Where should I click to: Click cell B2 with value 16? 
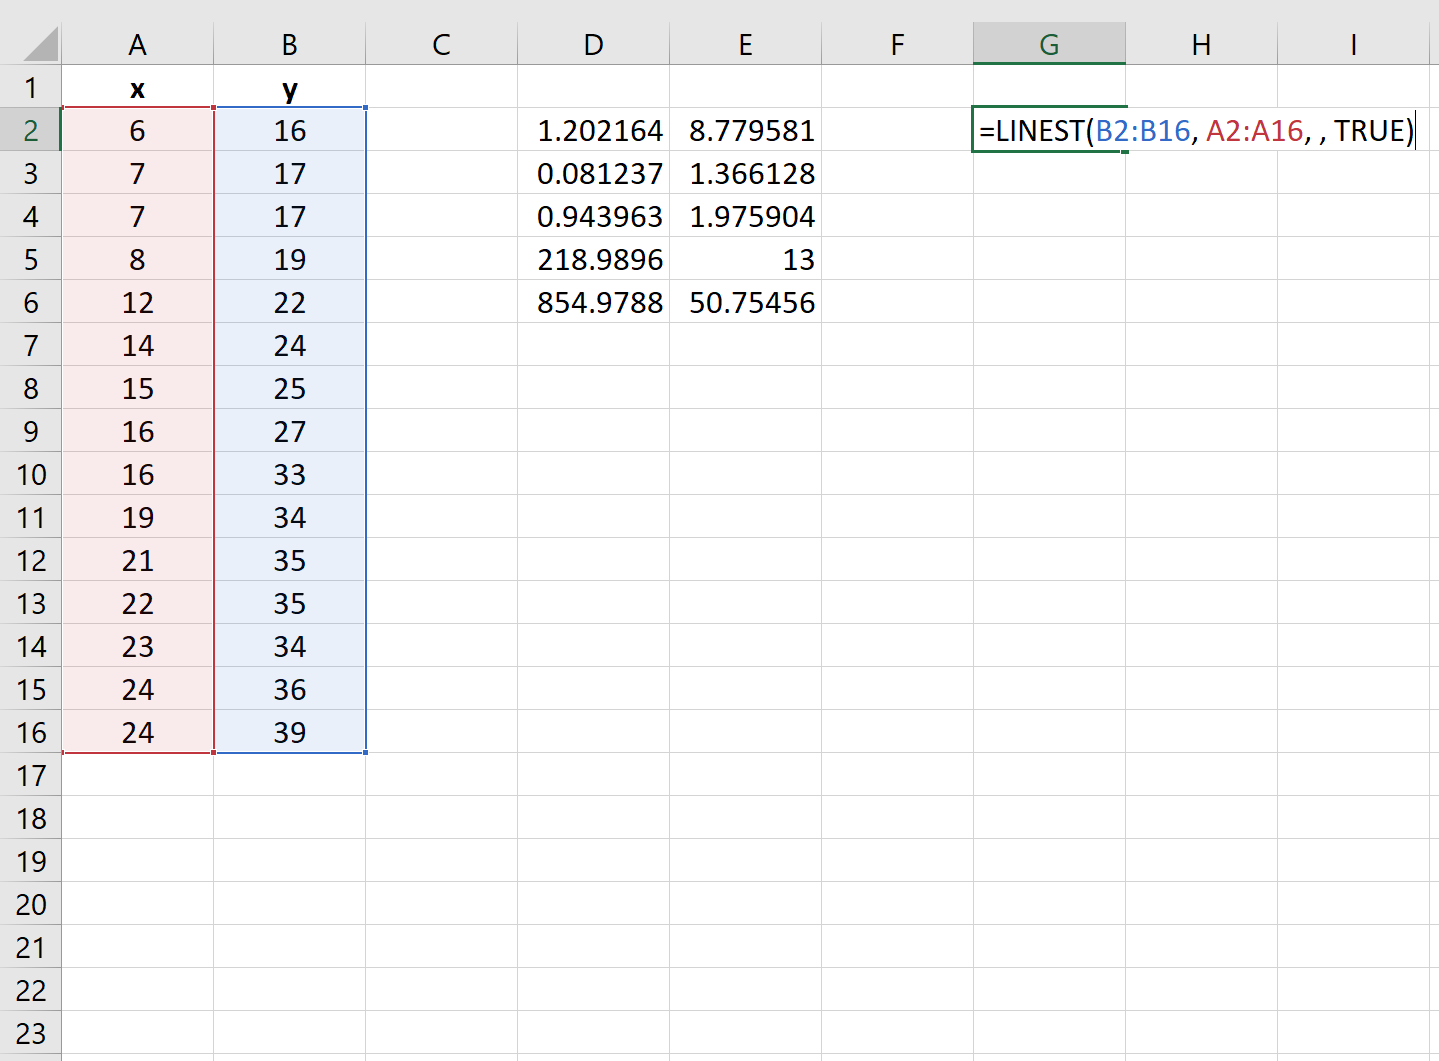tap(290, 130)
